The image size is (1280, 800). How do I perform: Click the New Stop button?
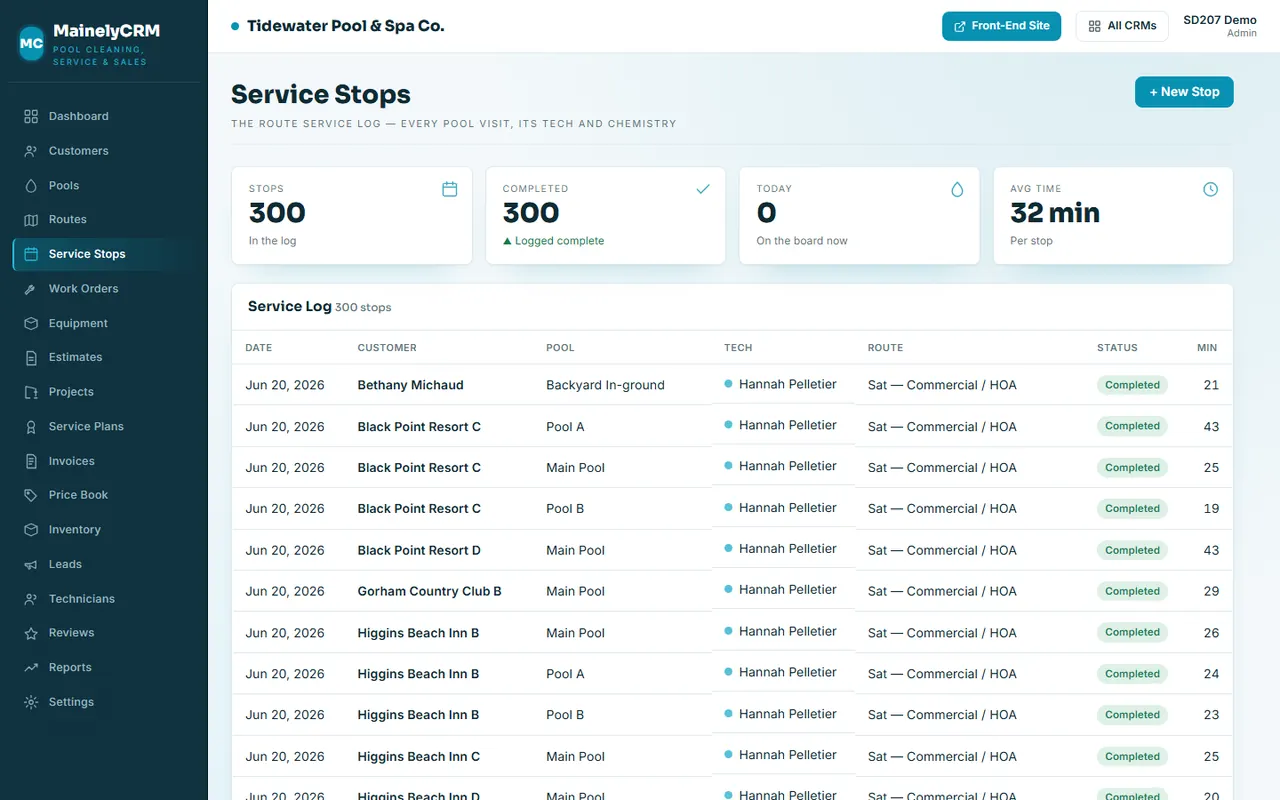1184,92
